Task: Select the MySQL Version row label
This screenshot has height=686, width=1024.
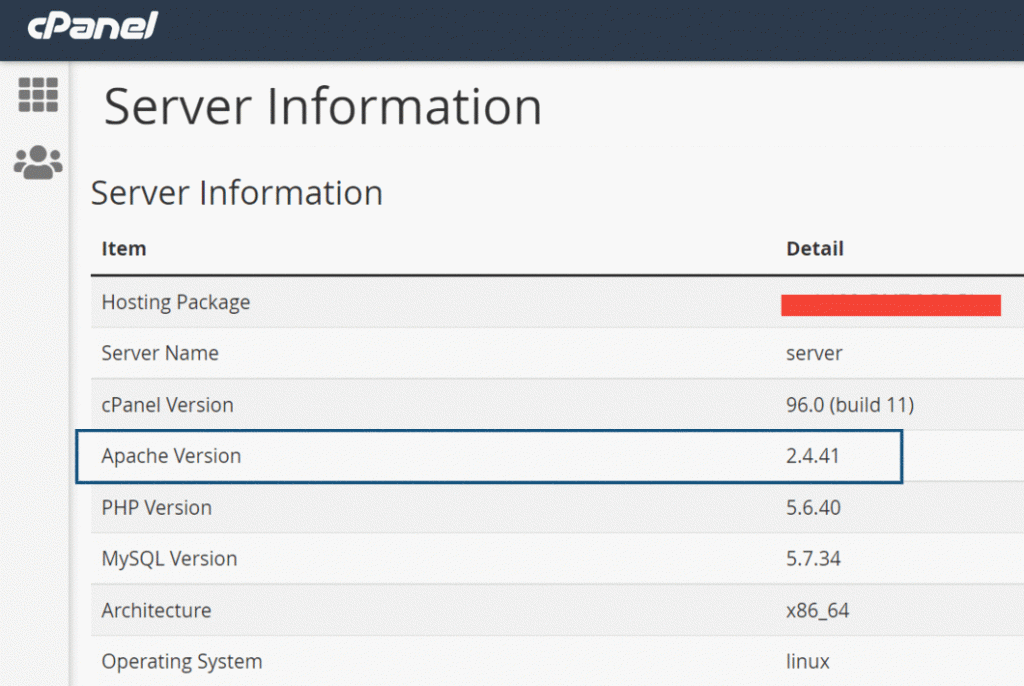Action: coord(169,559)
